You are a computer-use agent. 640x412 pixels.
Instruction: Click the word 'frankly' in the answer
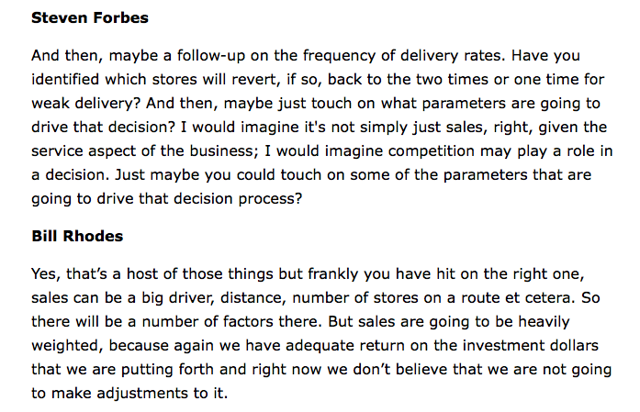[333, 274]
